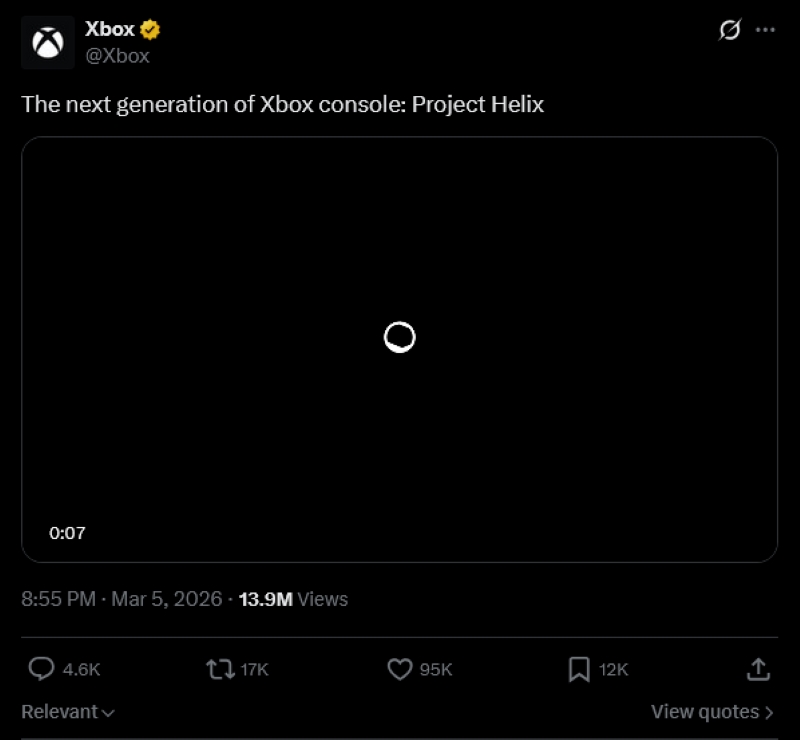The width and height of the screenshot is (800, 740).
Task: Open the Xbox profile avatar
Action: (x=48, y=42)
